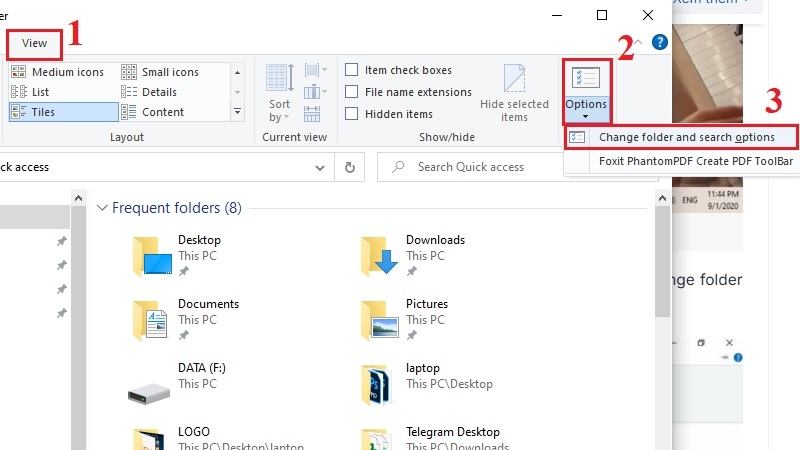Select Small icons layout
The width and height of the screenshot is (800, 450).
click(160, 72)
